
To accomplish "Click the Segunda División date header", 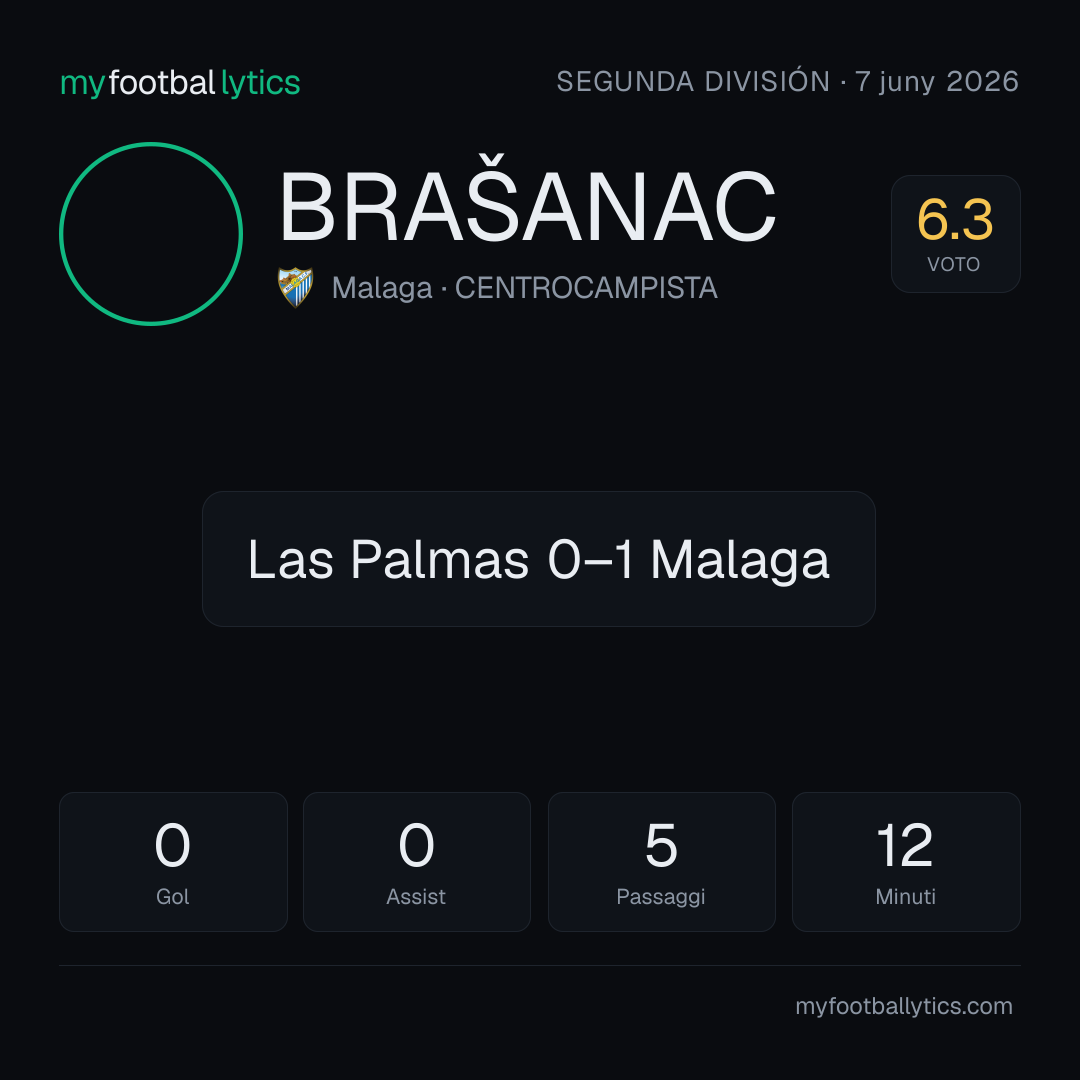I will [x=787, y=82].
